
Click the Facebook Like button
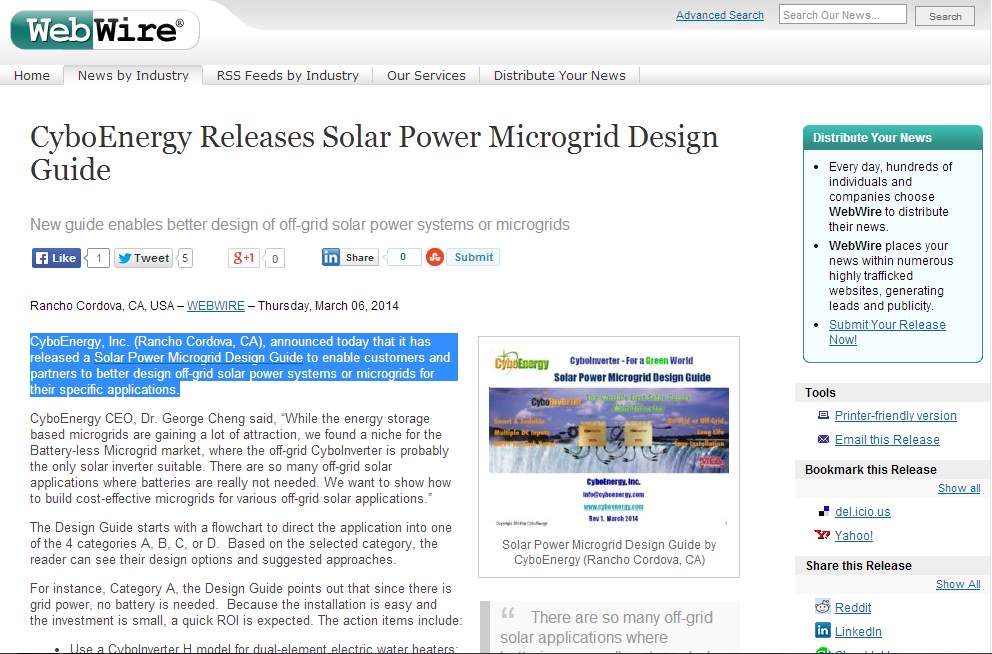click(56, 258)
